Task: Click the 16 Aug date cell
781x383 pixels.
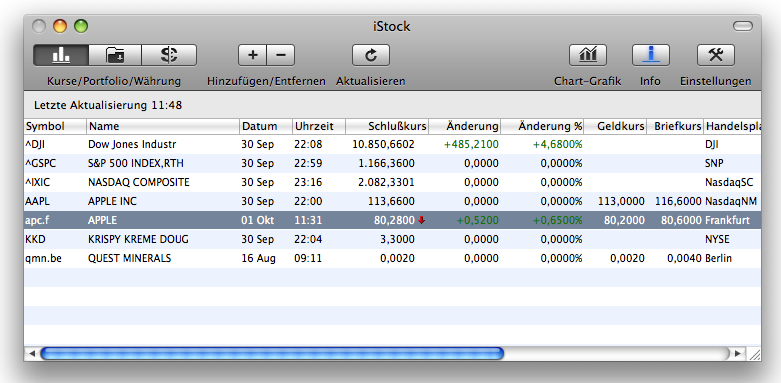Action: coord(258,258)
